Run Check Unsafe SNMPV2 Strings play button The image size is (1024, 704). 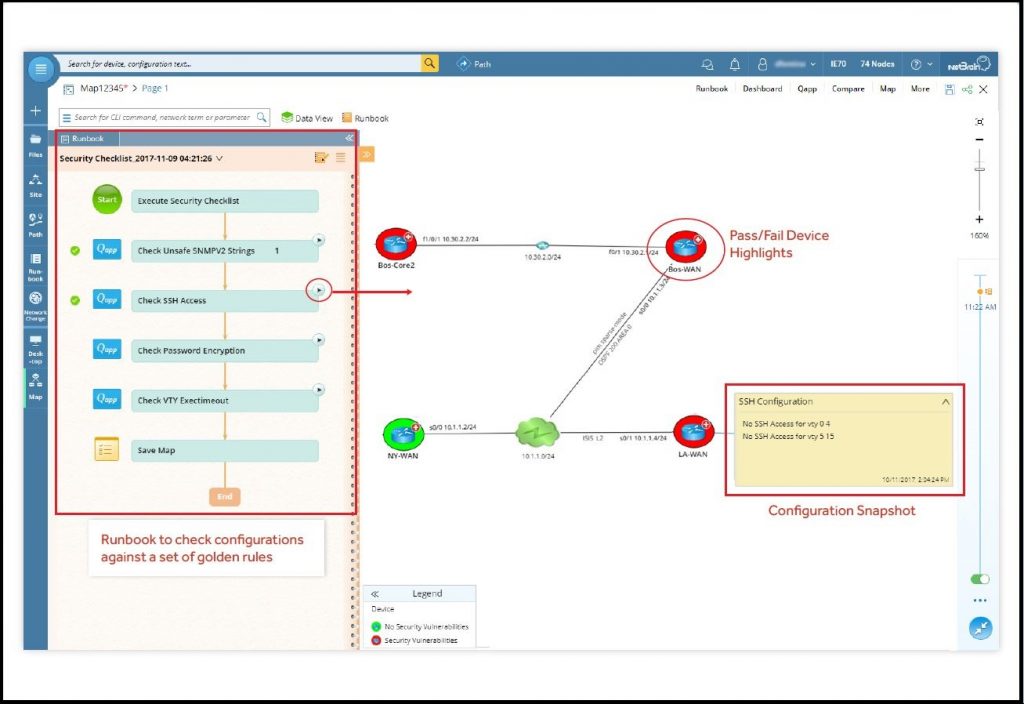[x=318, y=240]
